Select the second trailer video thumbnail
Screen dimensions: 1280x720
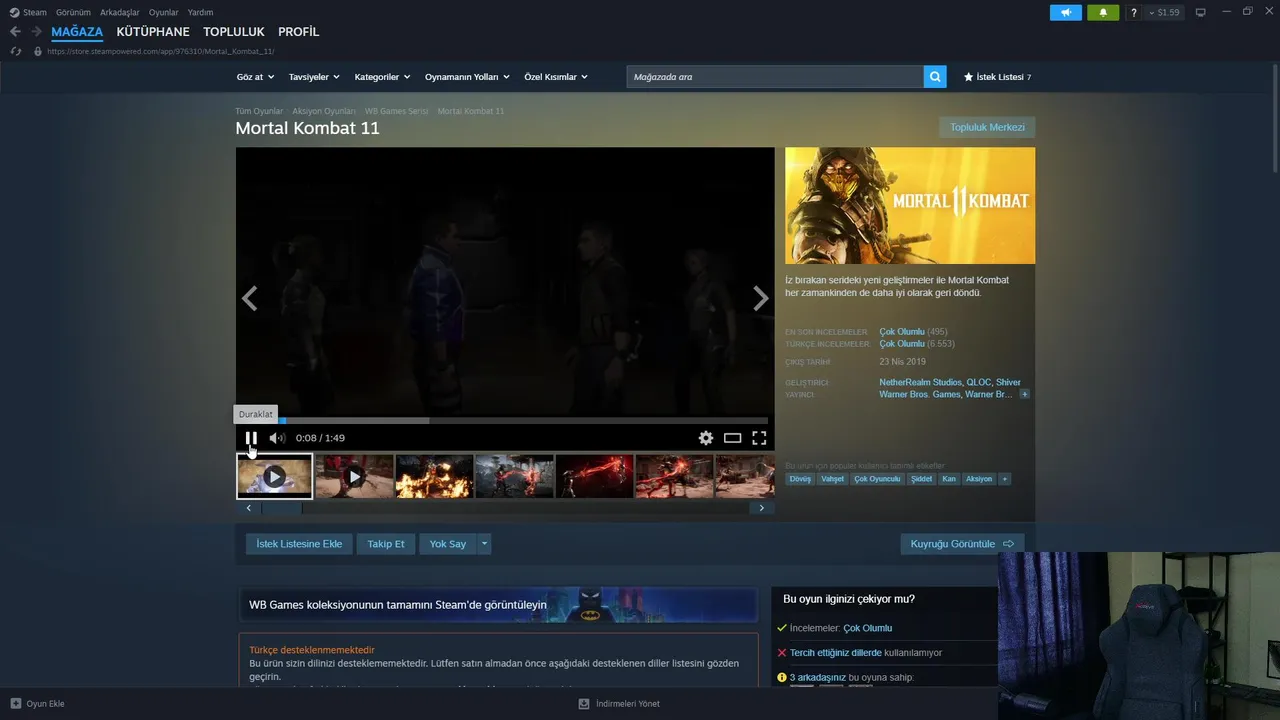tap(354, 476)
